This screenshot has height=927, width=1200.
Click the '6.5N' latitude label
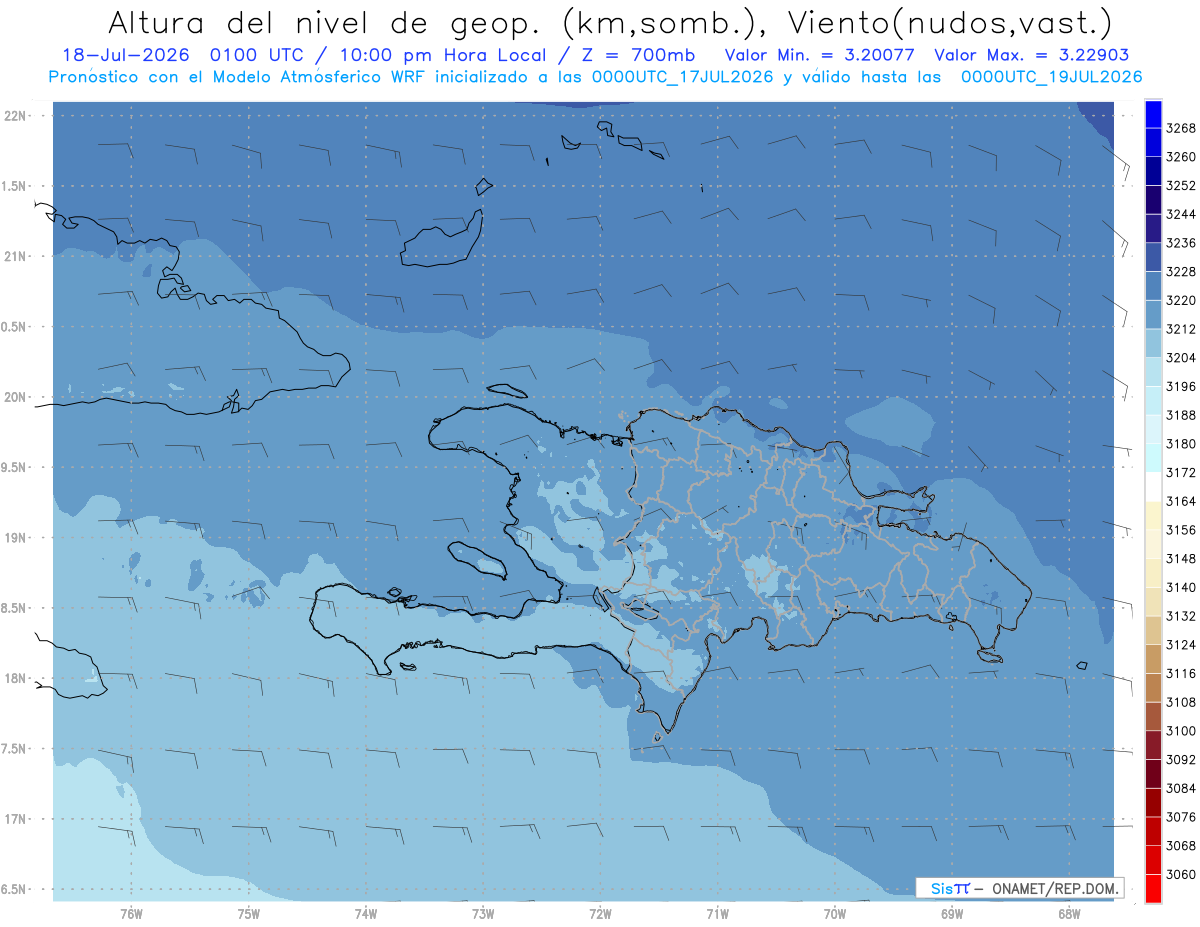tap(12, 889)
